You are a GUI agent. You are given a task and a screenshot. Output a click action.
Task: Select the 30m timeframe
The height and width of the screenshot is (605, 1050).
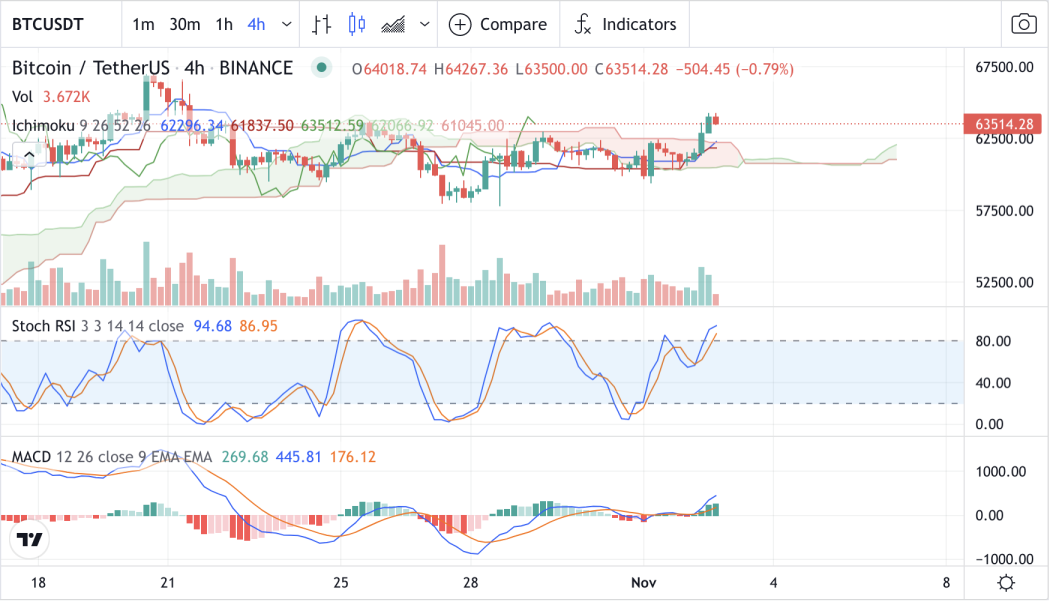click(x=185, y=25)
